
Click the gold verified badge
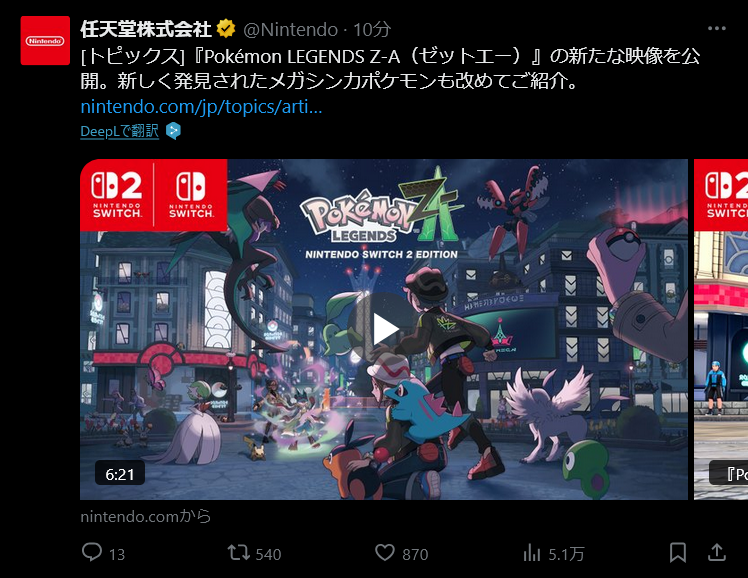tap(226, 29)
